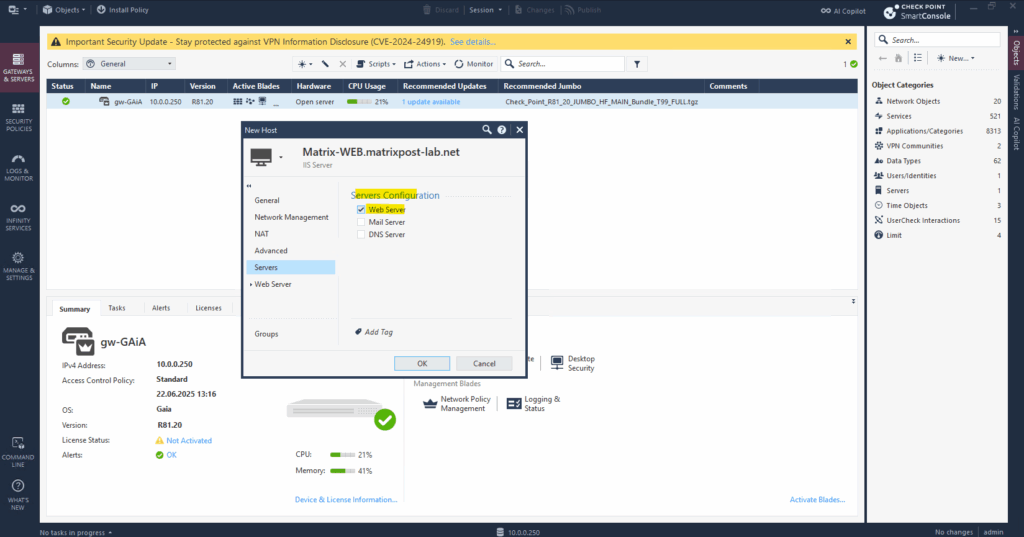Open Manage & Settings view
Image resolution: width=1024 pixels, height=537 pixels.
click(x=18, y=266)
